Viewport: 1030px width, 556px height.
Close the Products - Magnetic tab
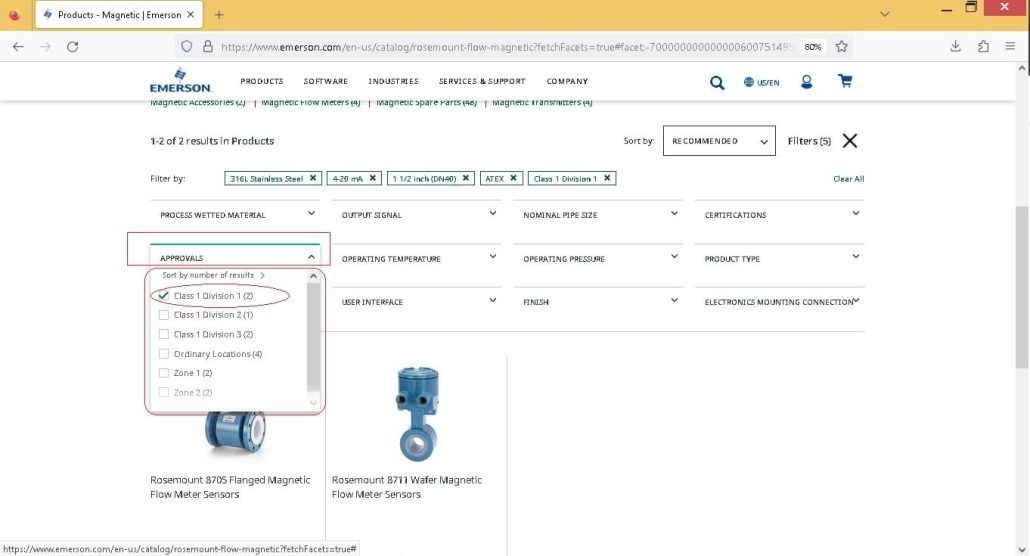point(190,14)
